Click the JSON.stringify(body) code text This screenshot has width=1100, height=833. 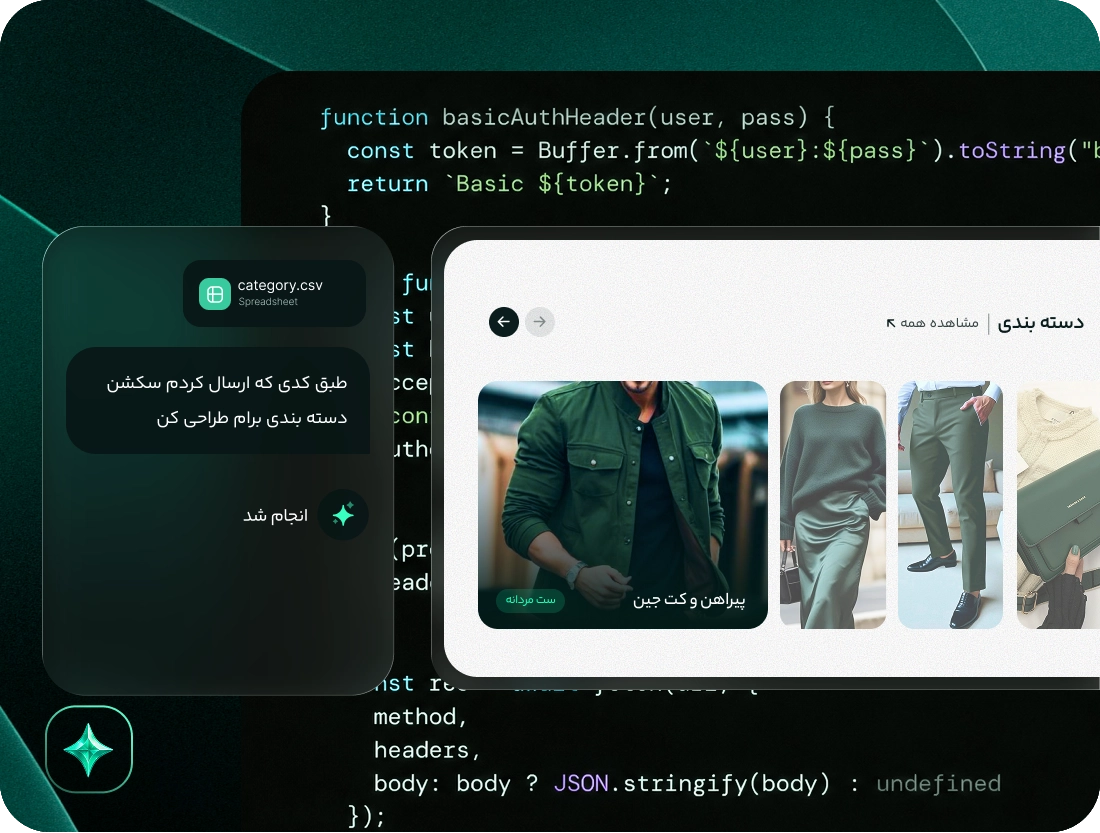point(692,783)
